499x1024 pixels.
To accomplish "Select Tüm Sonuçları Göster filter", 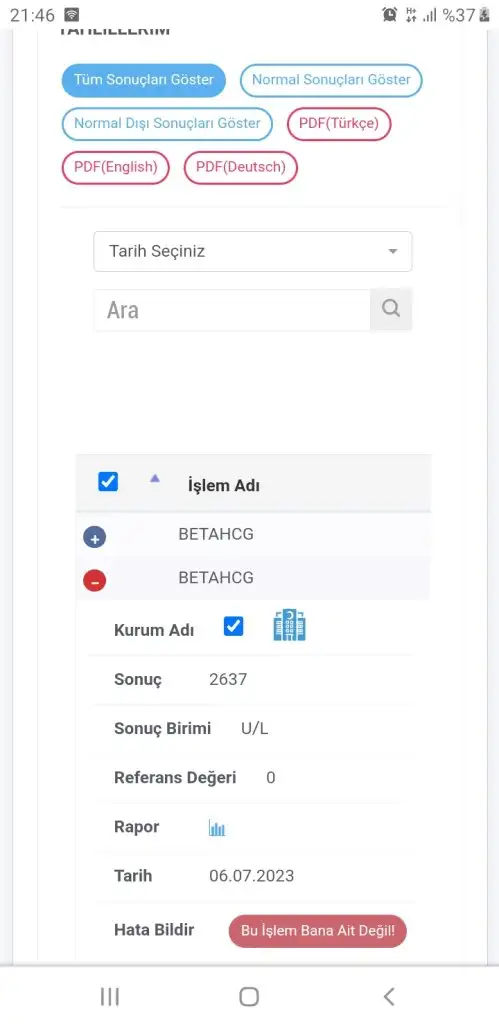I will click(x=144, y=80).
